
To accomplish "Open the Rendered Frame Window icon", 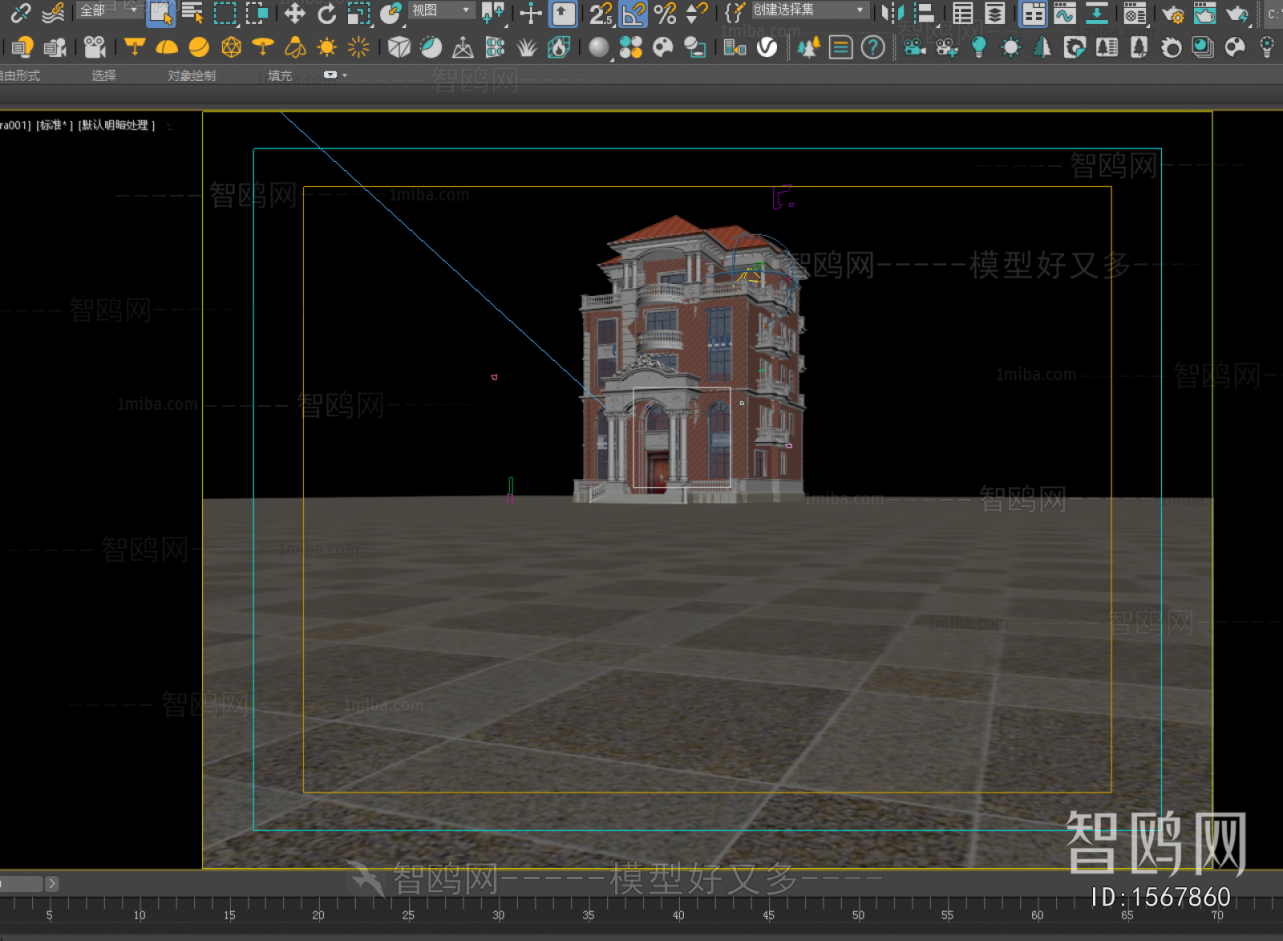I will pos(1206,12).
